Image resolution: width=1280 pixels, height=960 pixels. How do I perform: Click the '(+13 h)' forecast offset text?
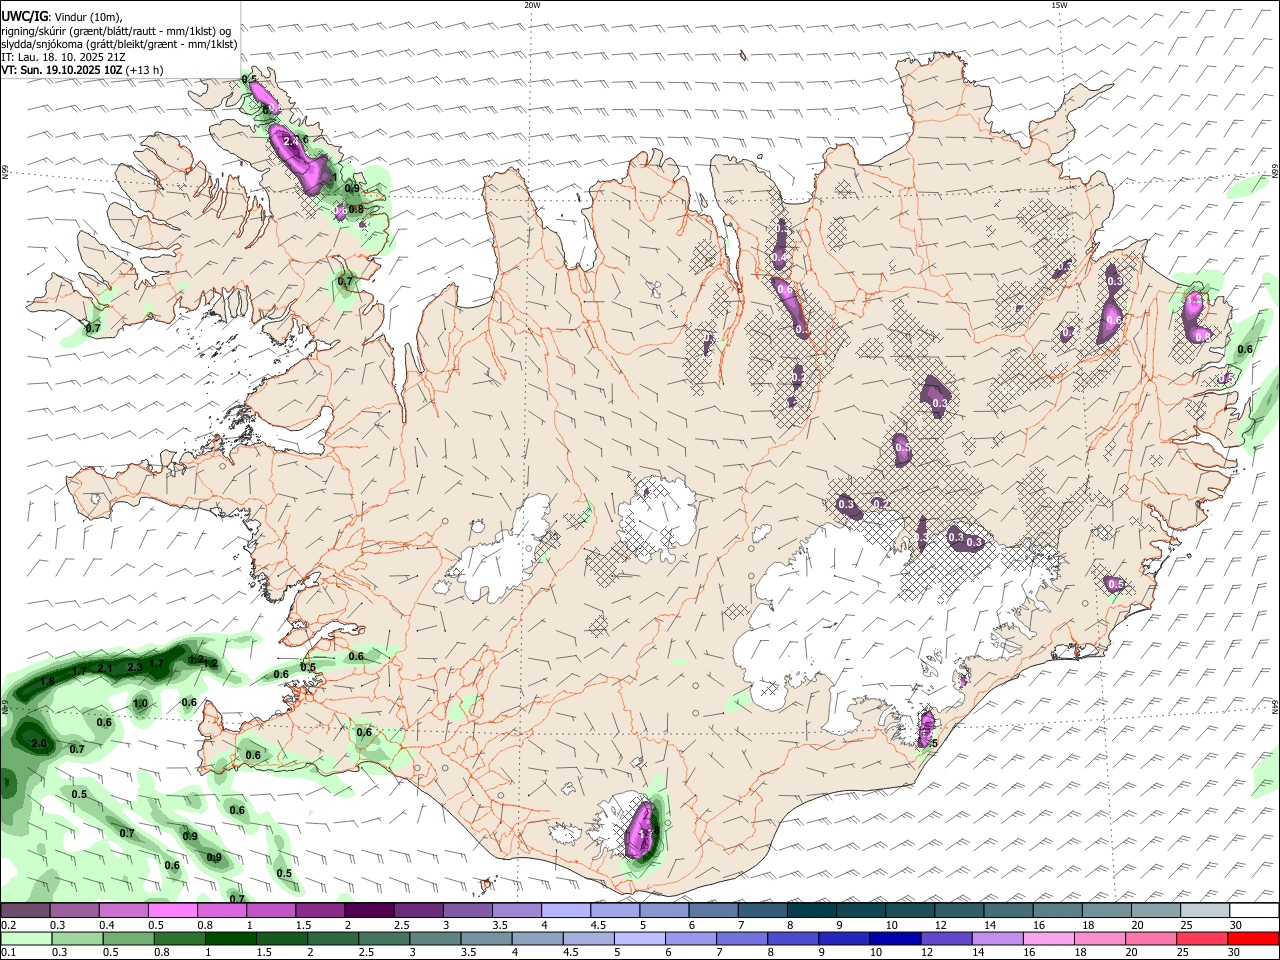(x=145, y=70)
